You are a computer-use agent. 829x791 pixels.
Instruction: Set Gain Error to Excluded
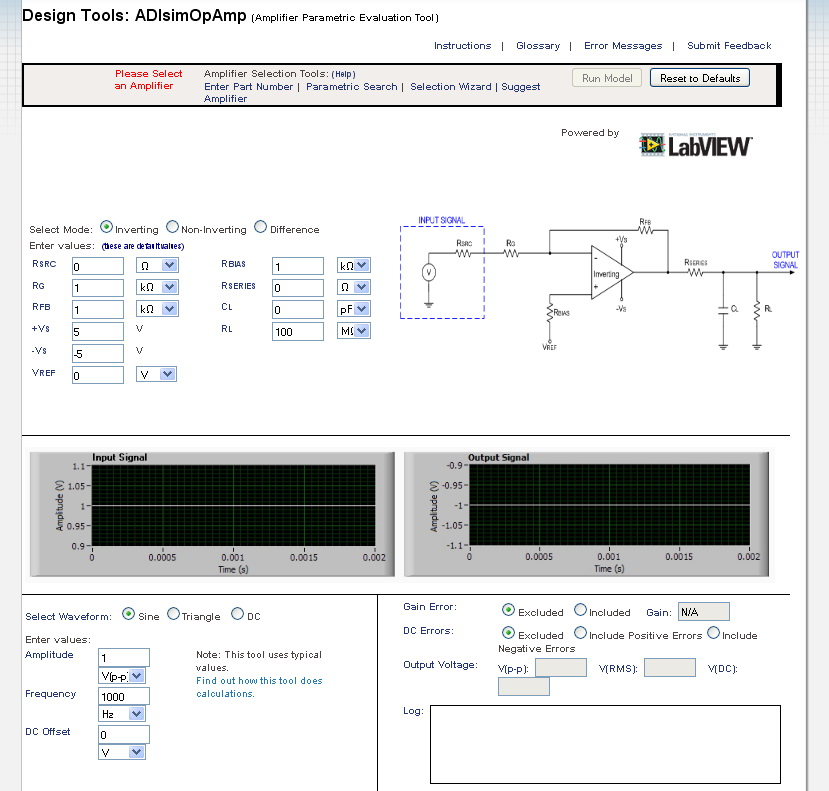click(x=508, y=610)
